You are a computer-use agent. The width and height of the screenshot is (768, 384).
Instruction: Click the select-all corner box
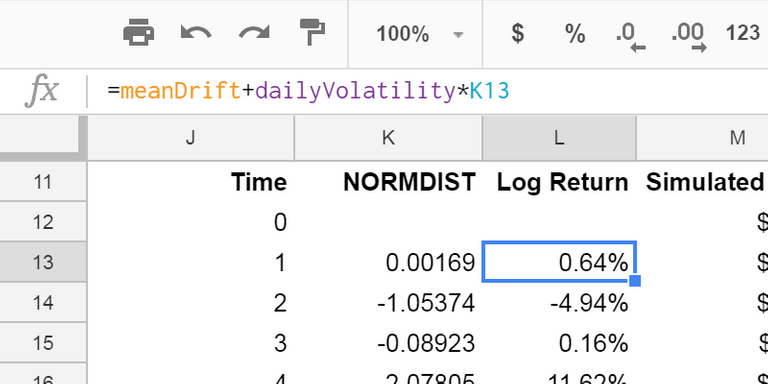pyautogui.click(x=44, y=138)
